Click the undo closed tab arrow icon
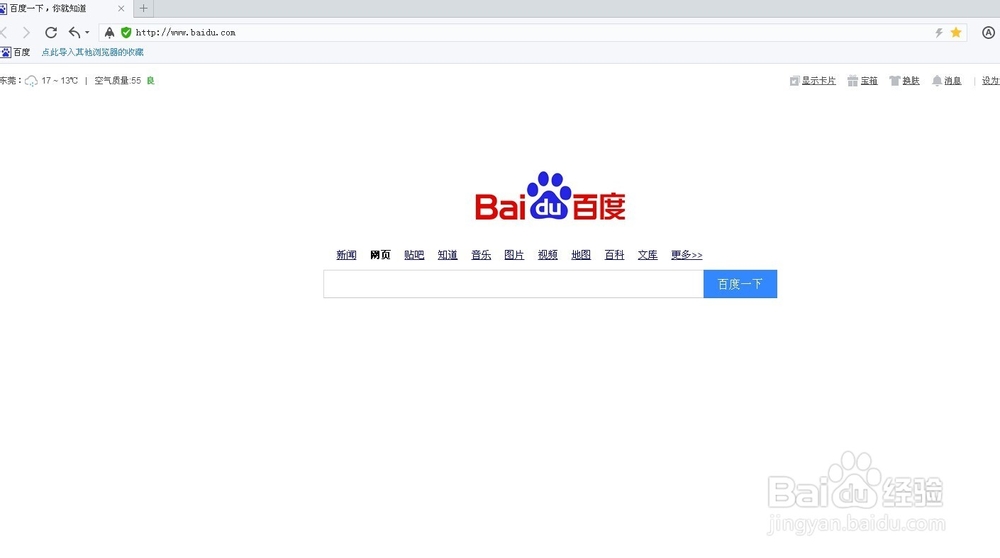This screenshot has height=558, width=1000. 75,33
